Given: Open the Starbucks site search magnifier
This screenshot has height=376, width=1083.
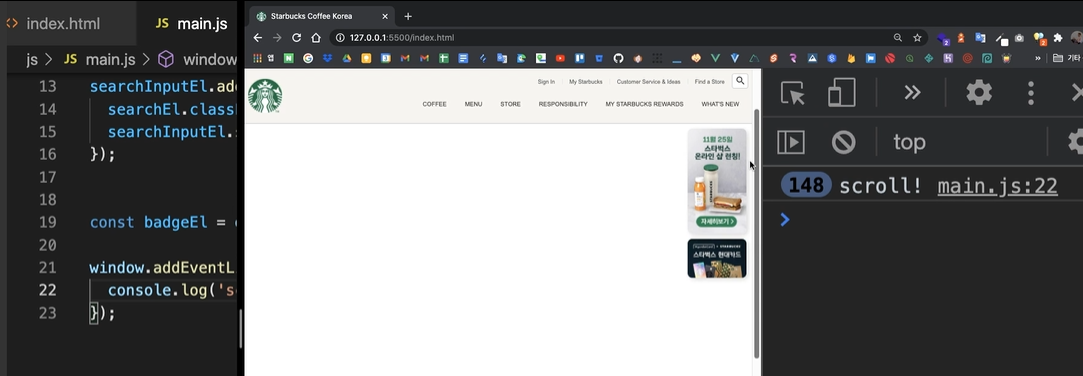Looking at the screenshot, I should click(x=740, y=81).
